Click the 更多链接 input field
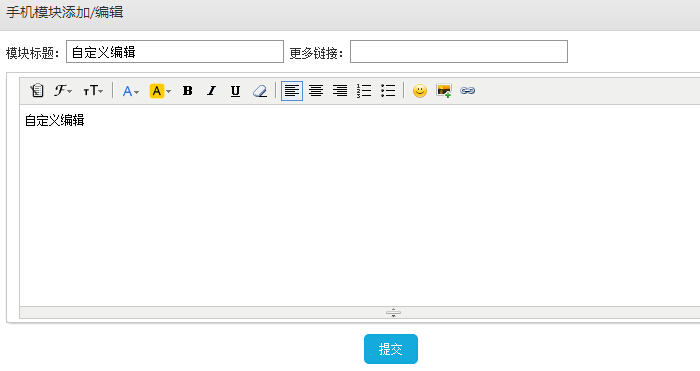 pos(459,51)
